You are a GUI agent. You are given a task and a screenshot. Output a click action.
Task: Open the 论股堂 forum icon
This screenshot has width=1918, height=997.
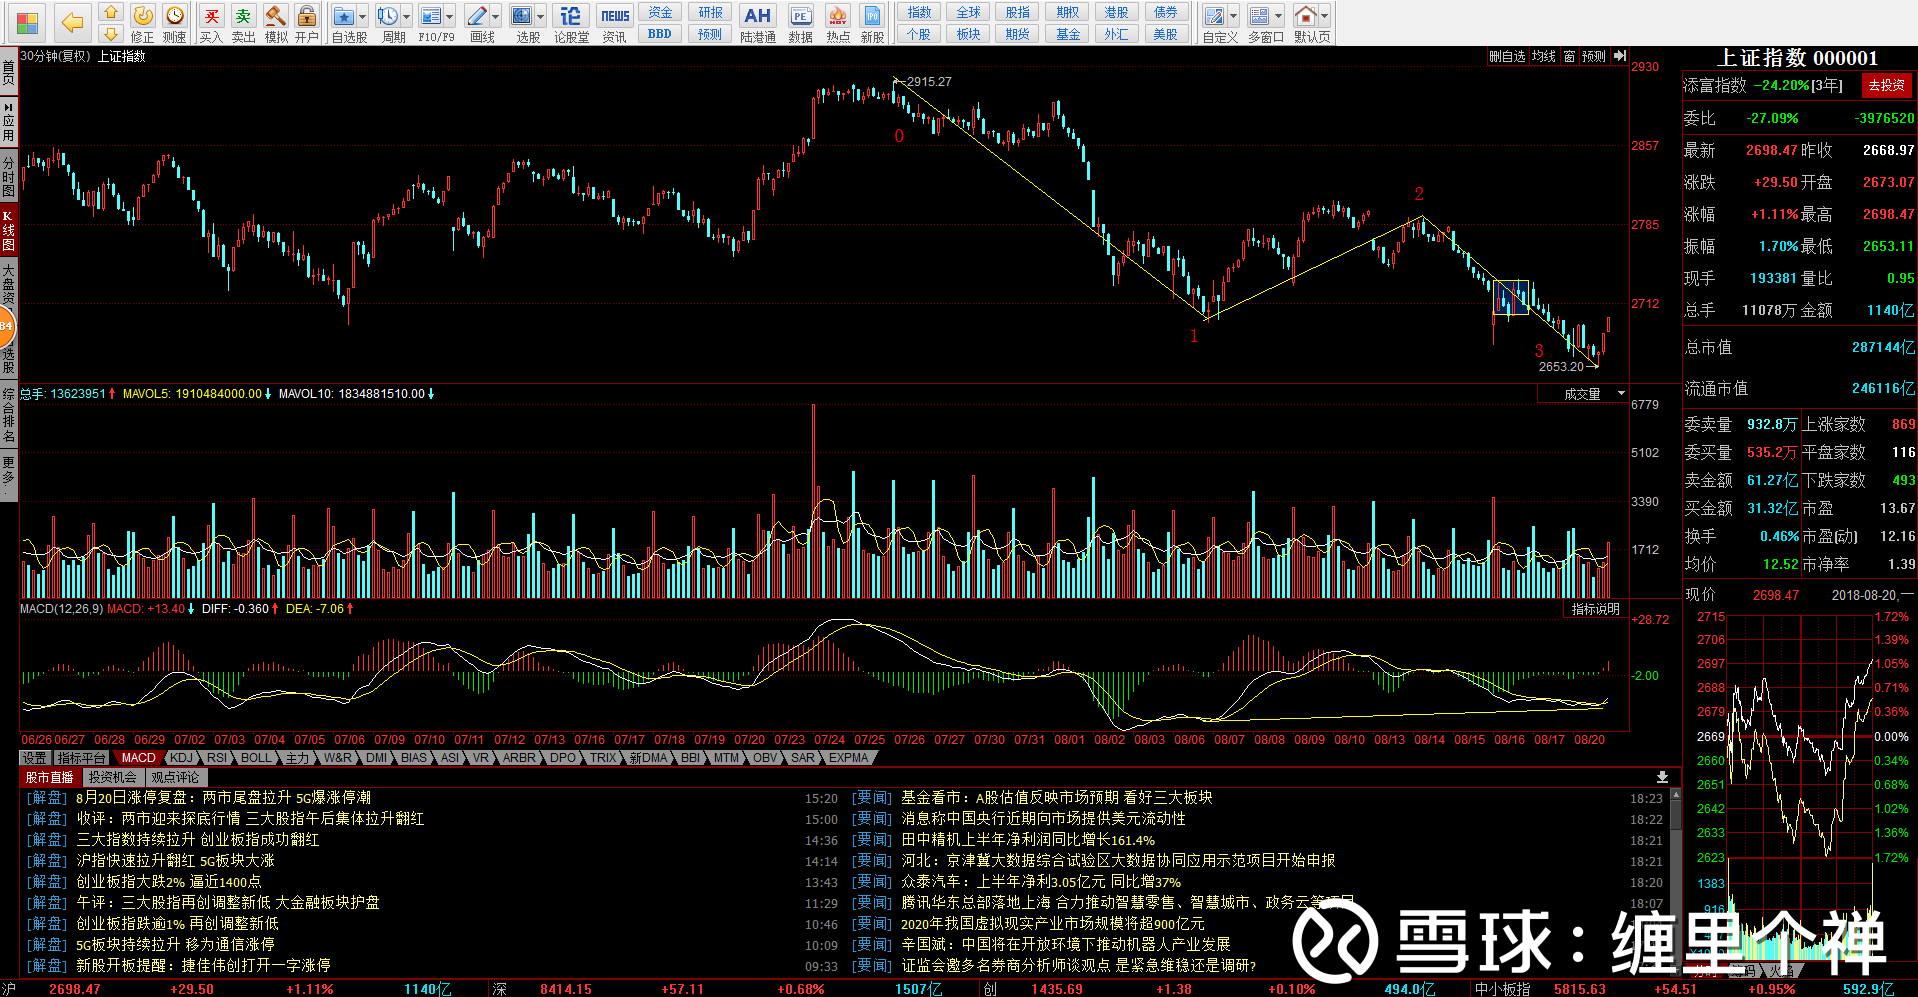click(571, 16)
